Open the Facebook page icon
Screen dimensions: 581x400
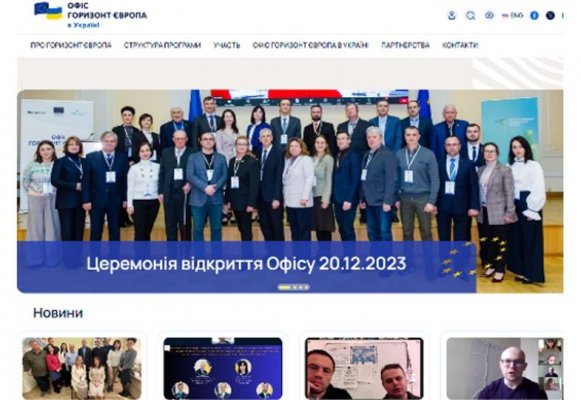(534, 16)
